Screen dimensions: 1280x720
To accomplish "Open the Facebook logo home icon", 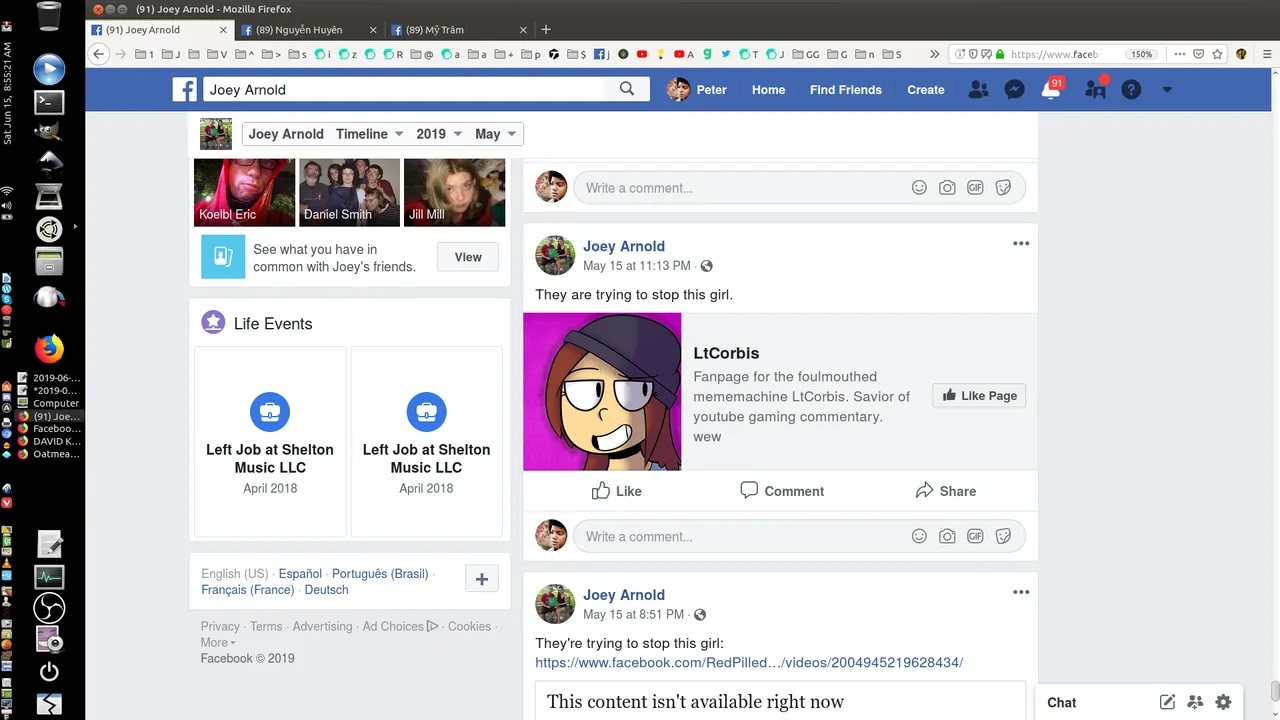I will tap(184, 90).
